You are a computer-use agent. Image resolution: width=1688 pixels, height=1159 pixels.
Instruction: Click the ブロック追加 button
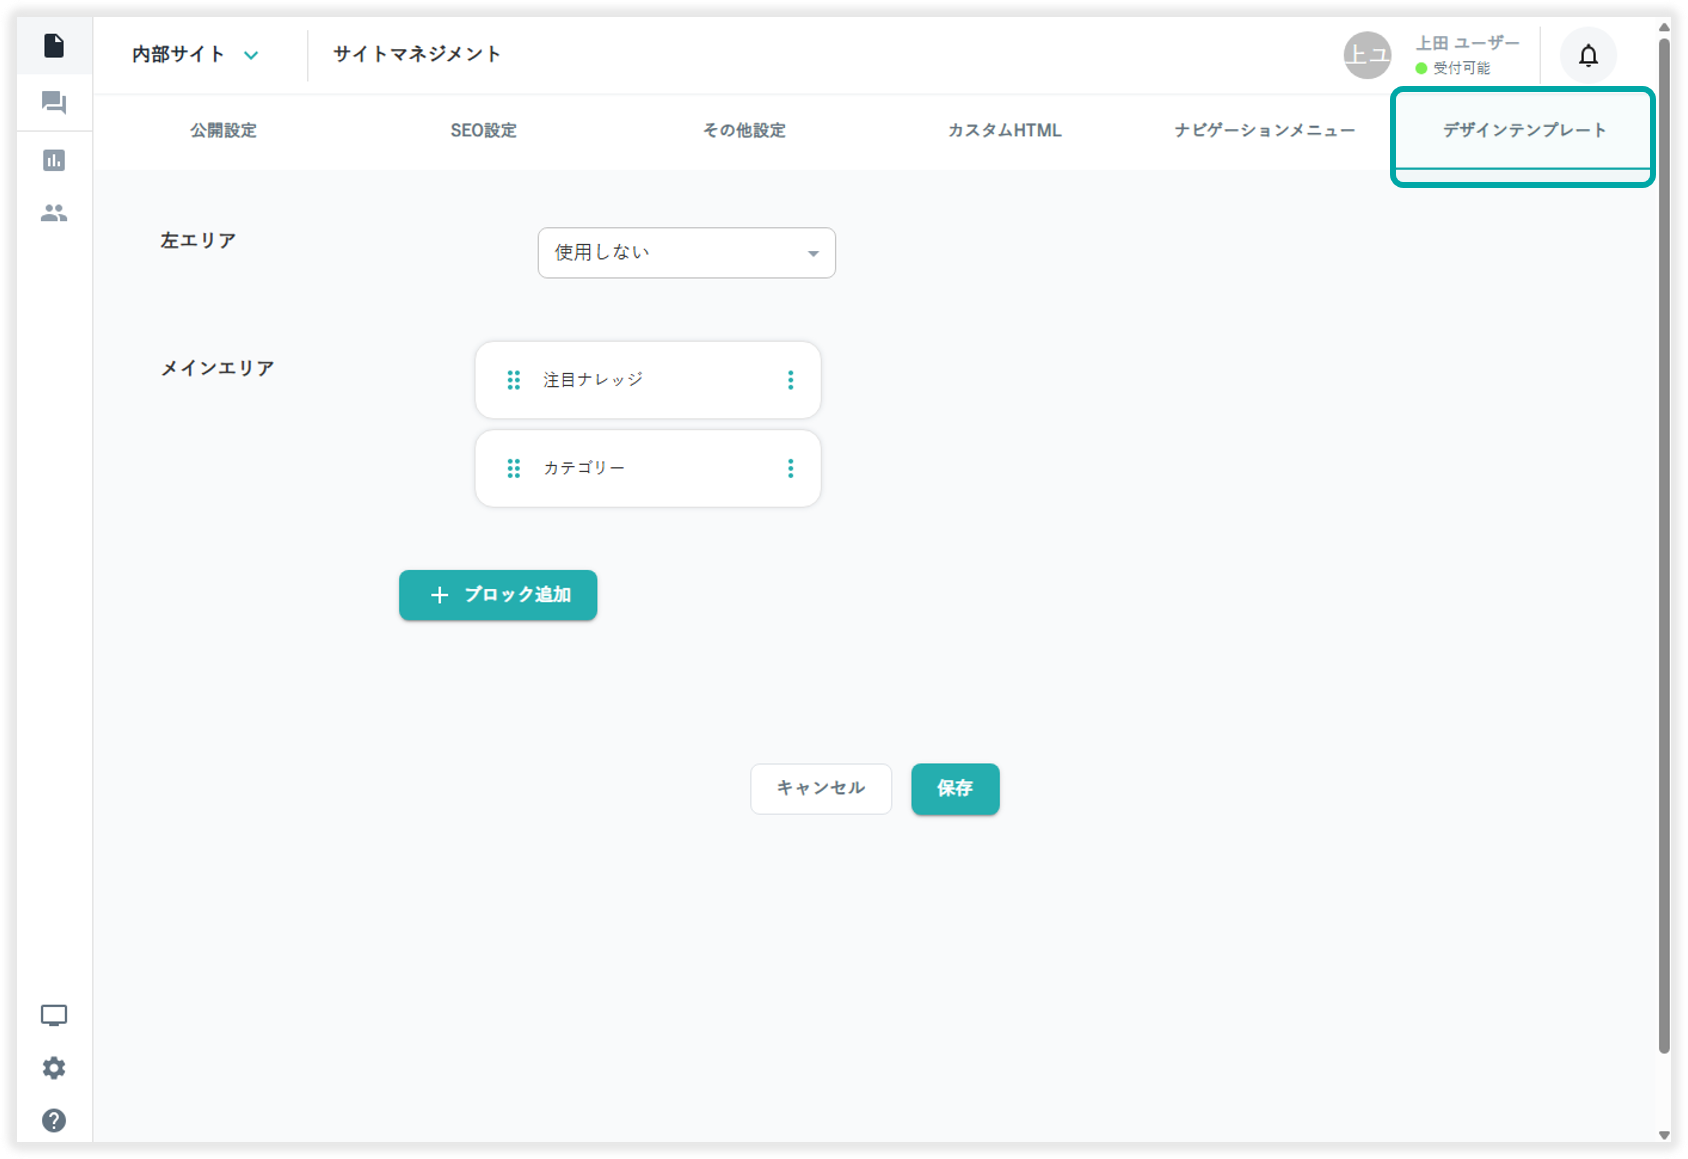498,595
